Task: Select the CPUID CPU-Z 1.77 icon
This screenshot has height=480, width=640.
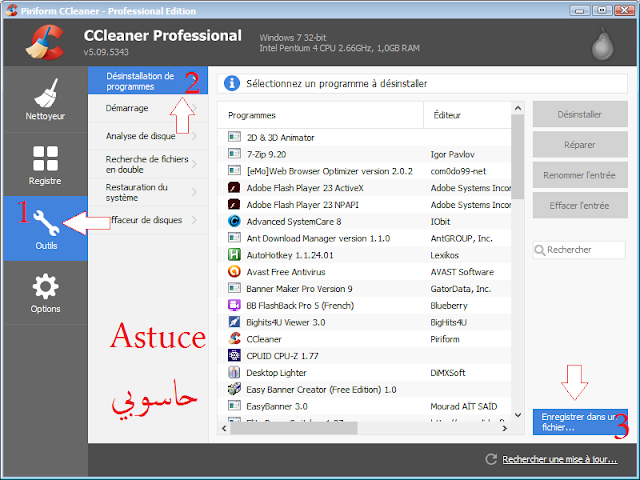Action: tap(234, 356)
